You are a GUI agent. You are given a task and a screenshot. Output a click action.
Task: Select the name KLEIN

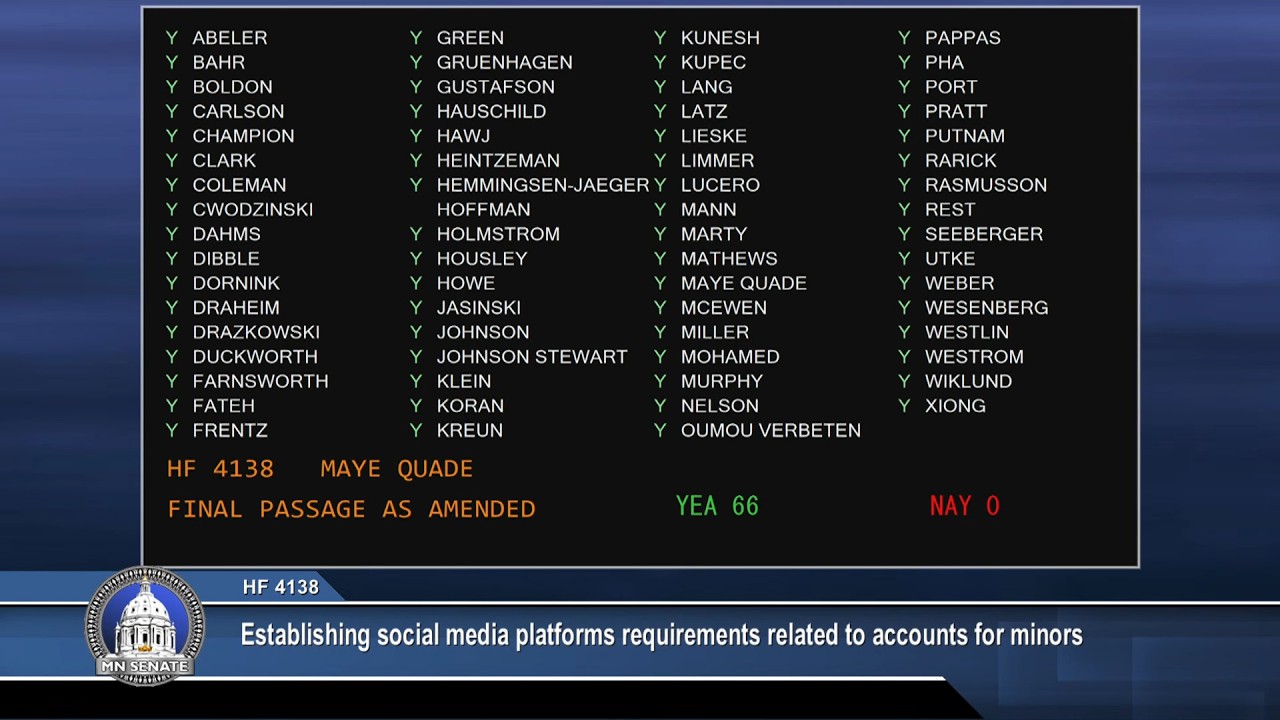(x=464, y=381)
